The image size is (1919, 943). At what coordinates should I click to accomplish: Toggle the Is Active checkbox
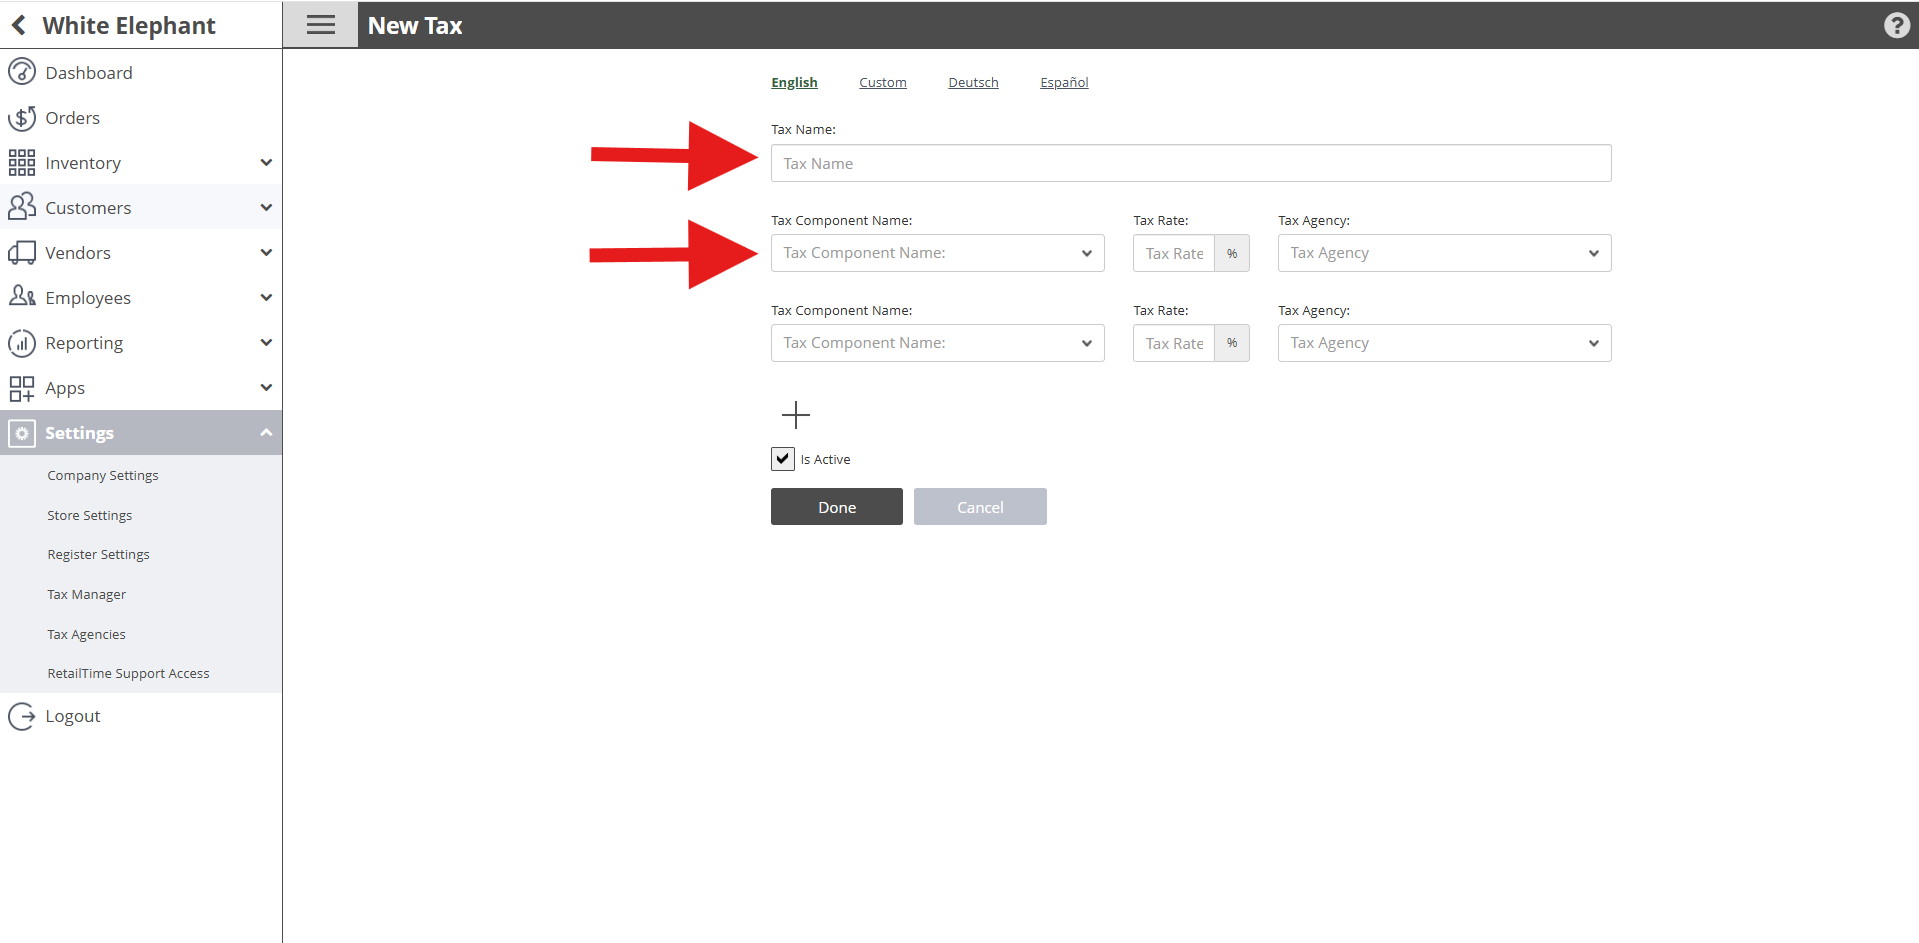click(783, 459)
